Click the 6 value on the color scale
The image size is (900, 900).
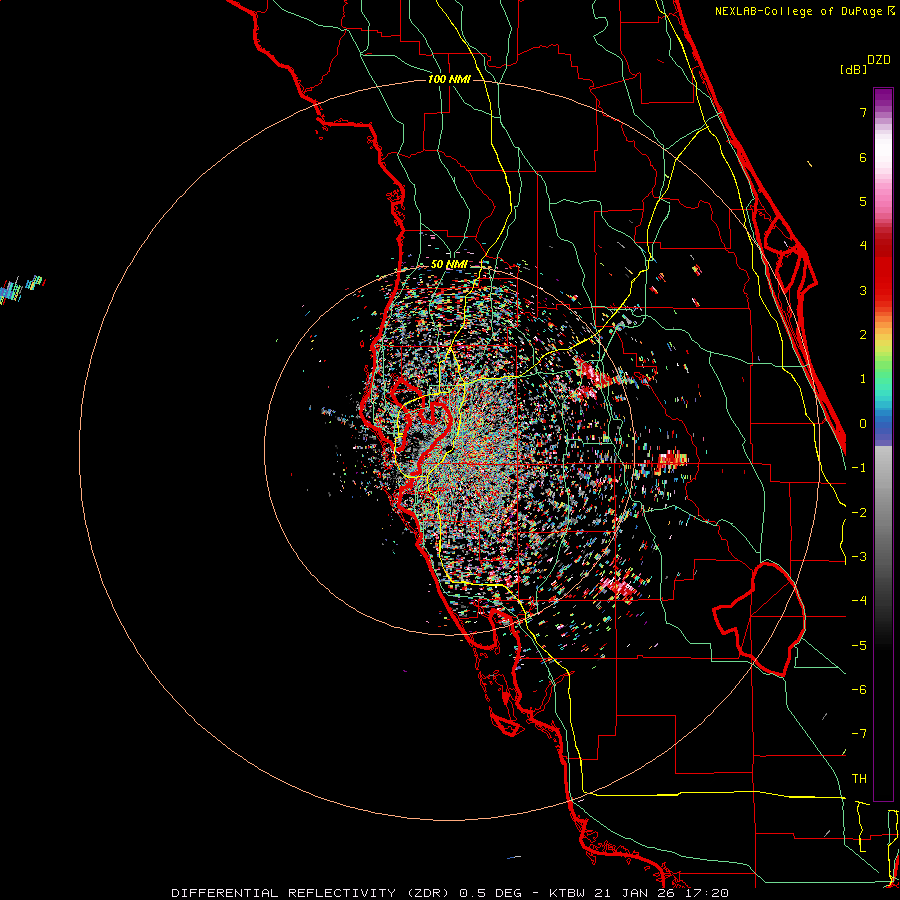863,157
